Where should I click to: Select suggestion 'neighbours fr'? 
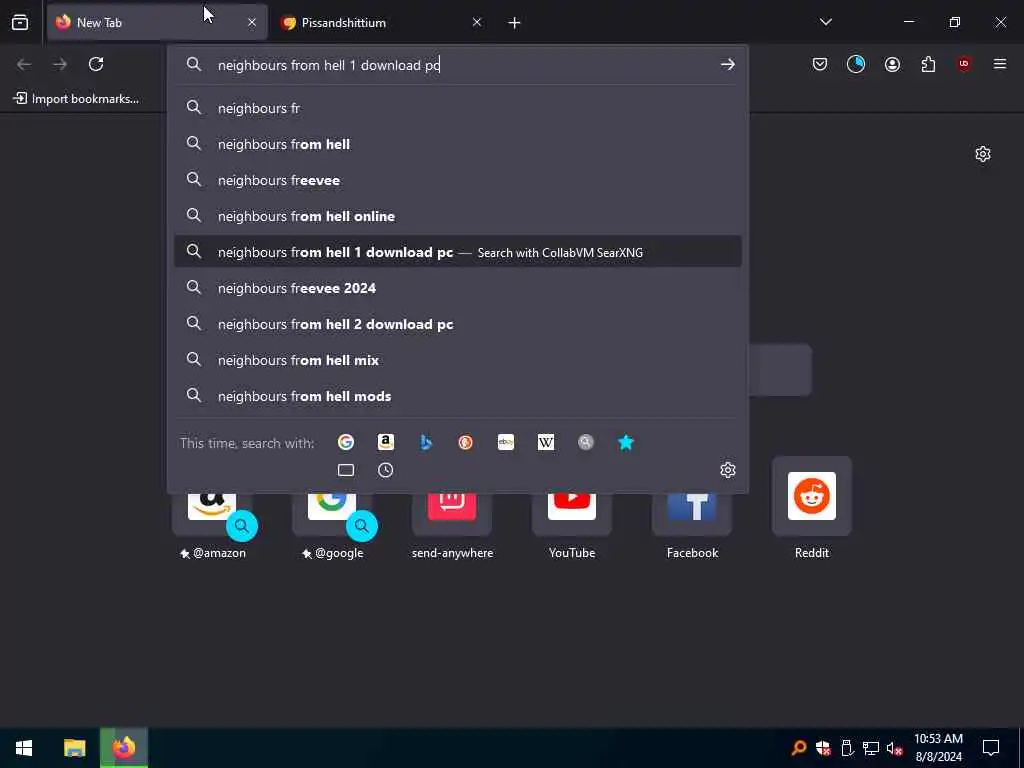458,108
